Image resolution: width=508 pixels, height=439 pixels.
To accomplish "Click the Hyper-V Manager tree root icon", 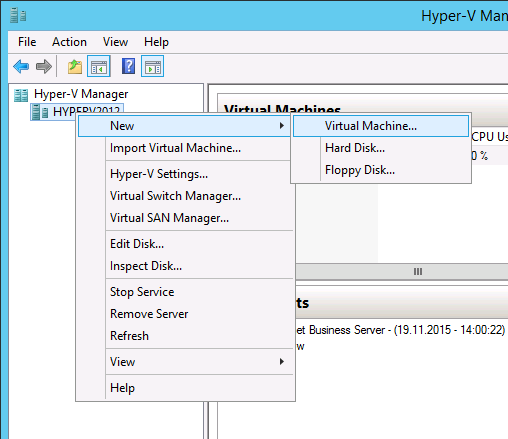I will pyautogui.click(x=21, y=95).
